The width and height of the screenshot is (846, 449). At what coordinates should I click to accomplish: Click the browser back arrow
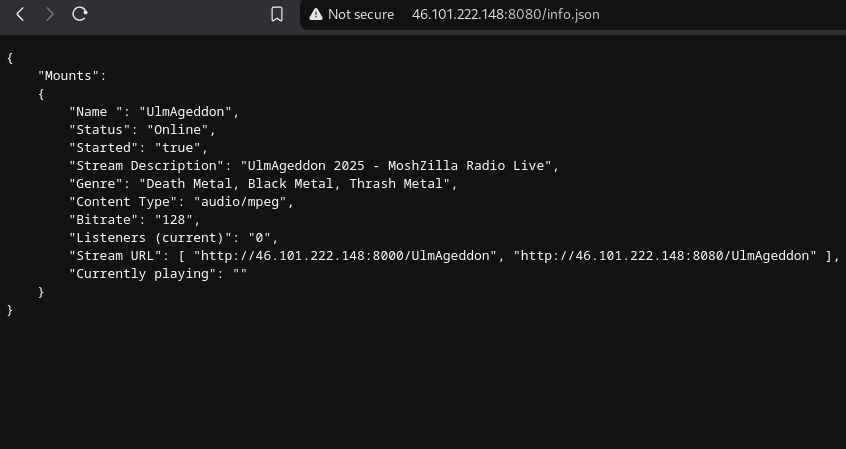(x=19, y=14)
